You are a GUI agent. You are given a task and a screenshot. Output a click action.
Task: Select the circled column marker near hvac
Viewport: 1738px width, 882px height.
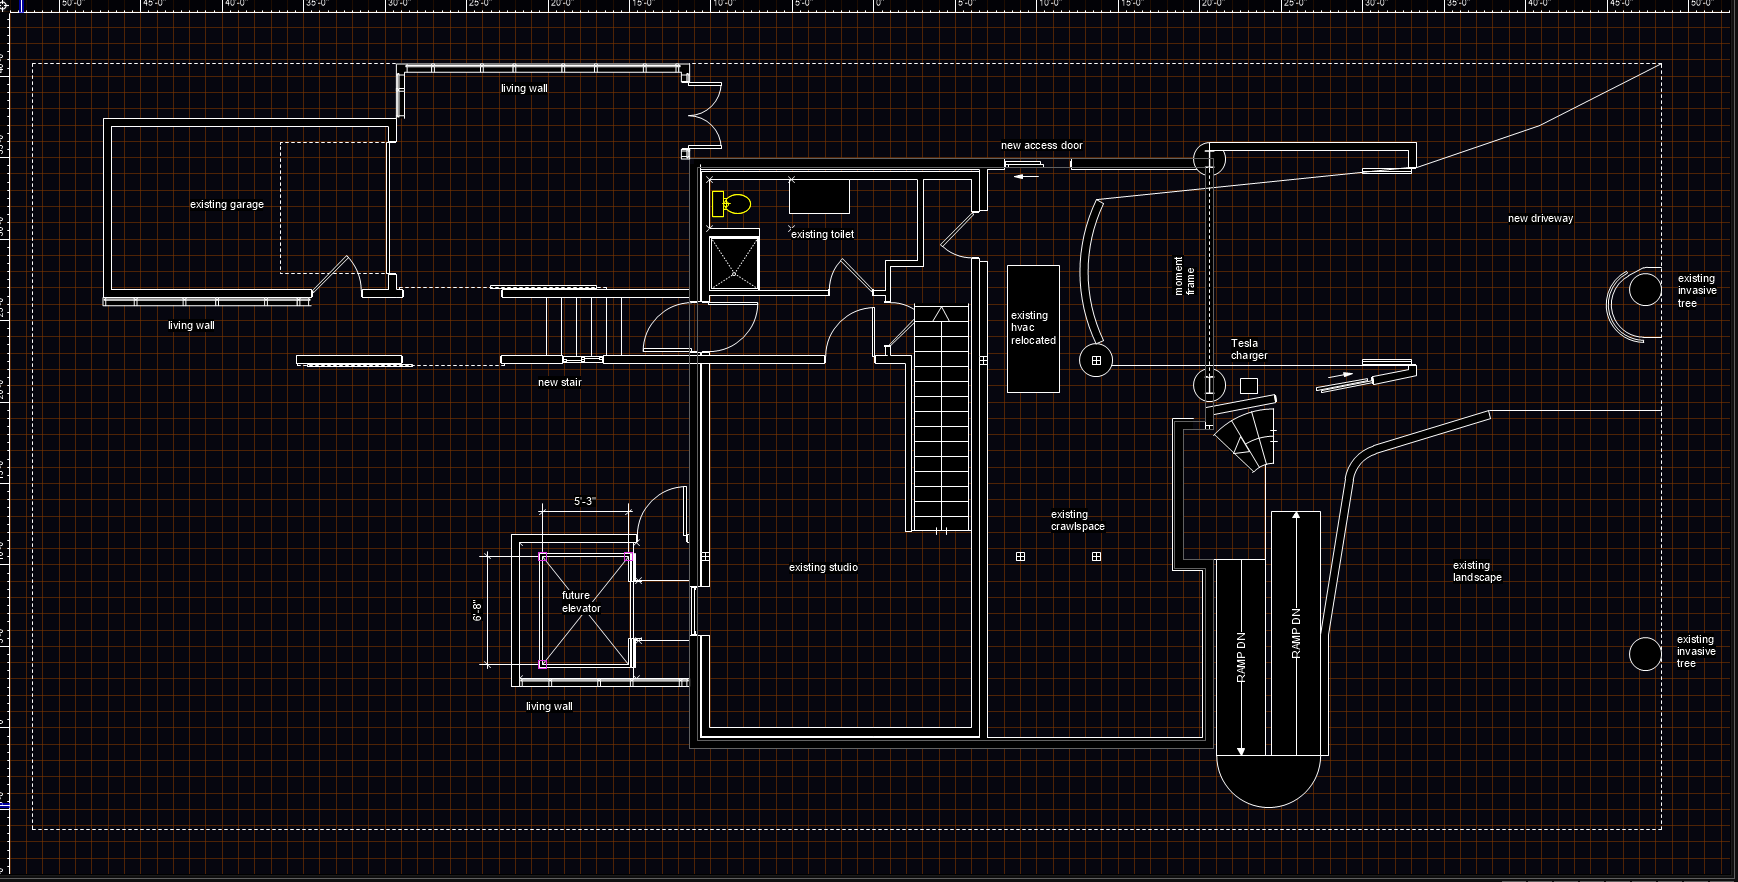click(x=1096, y=361)
